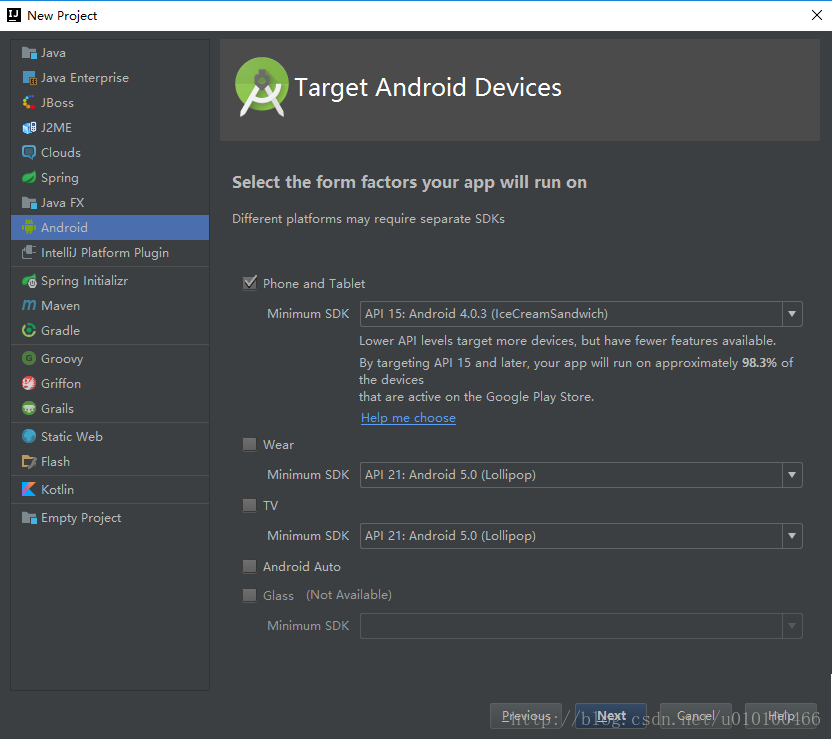Click the JBoss icon in sidebar
Image resolution: width=832 pixels, height=739 pixels.
pyautogui.click(x=29, y=103)
